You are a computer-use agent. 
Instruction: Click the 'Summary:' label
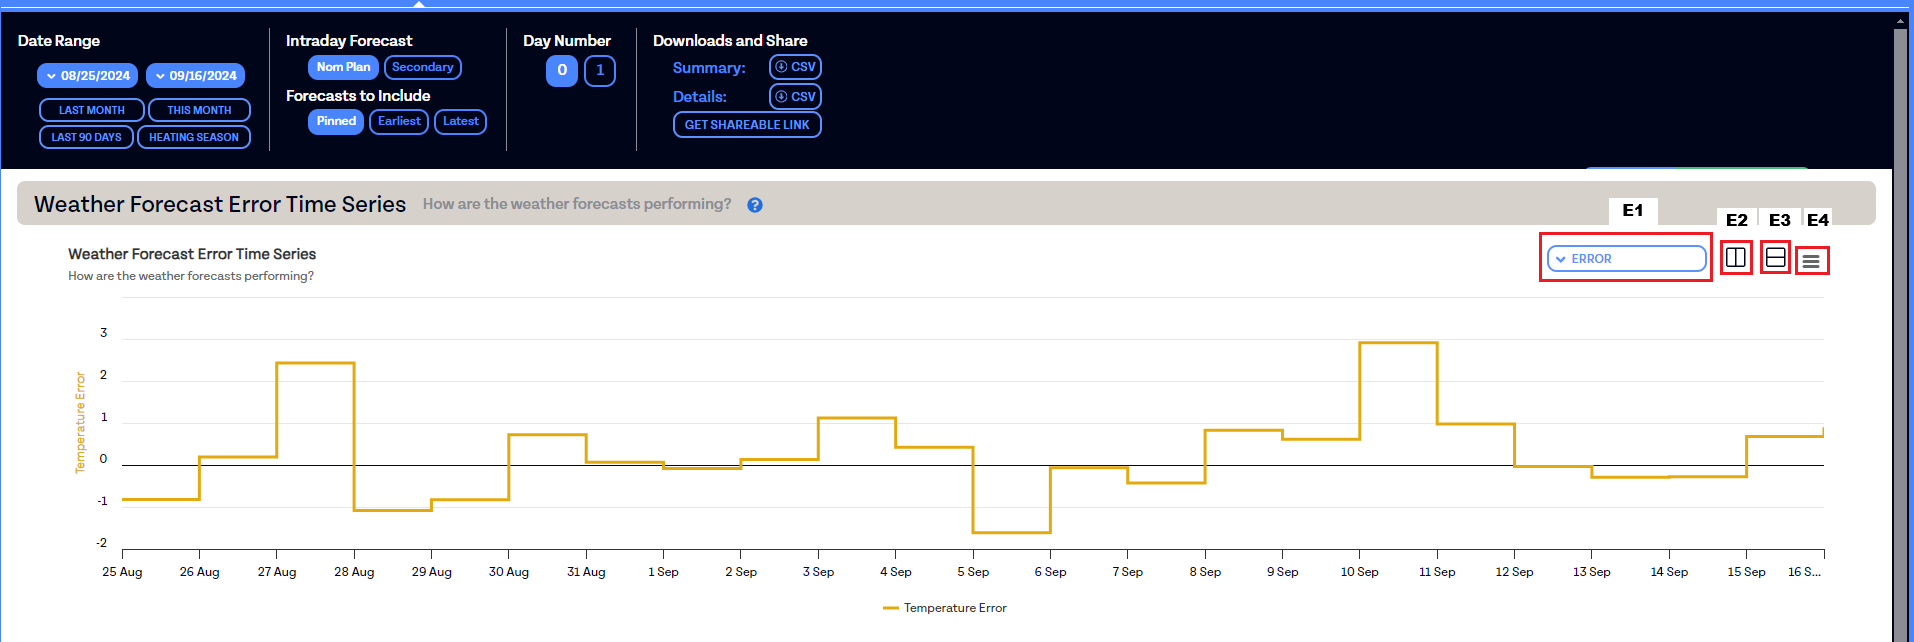point(709,68)
